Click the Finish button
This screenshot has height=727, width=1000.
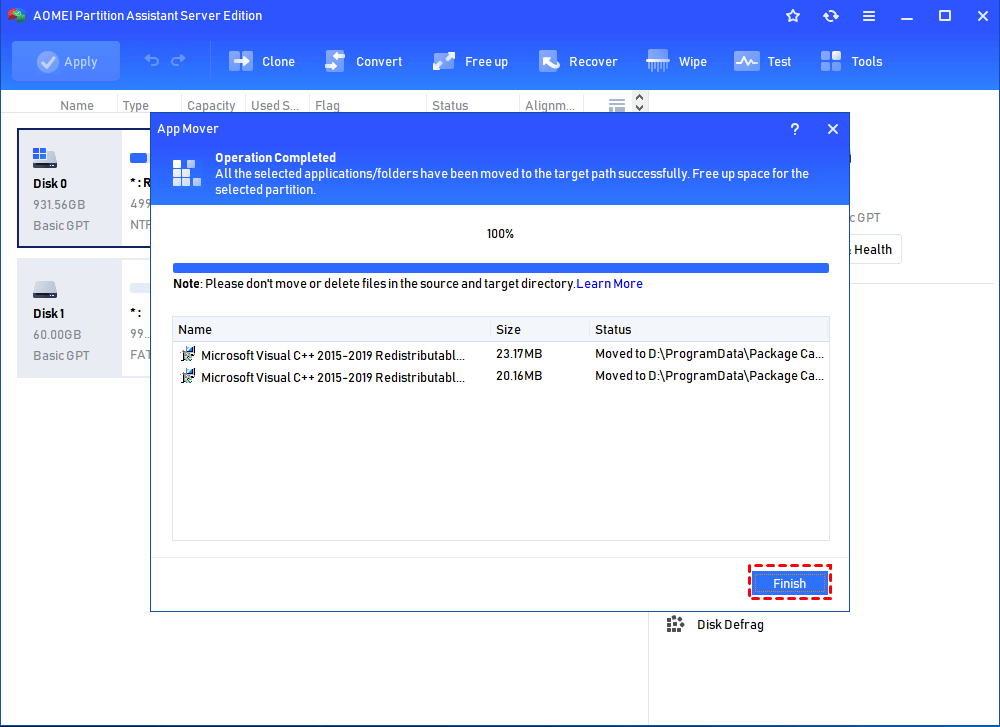tap(790, 583)
